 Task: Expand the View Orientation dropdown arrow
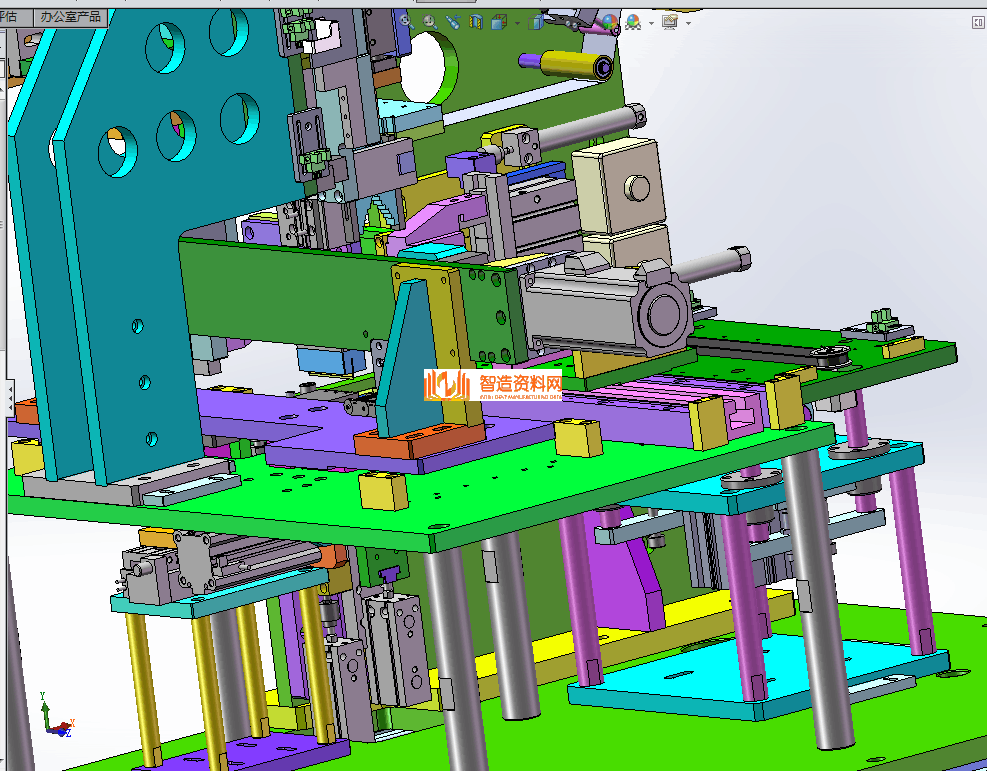[x=515, y=22]
